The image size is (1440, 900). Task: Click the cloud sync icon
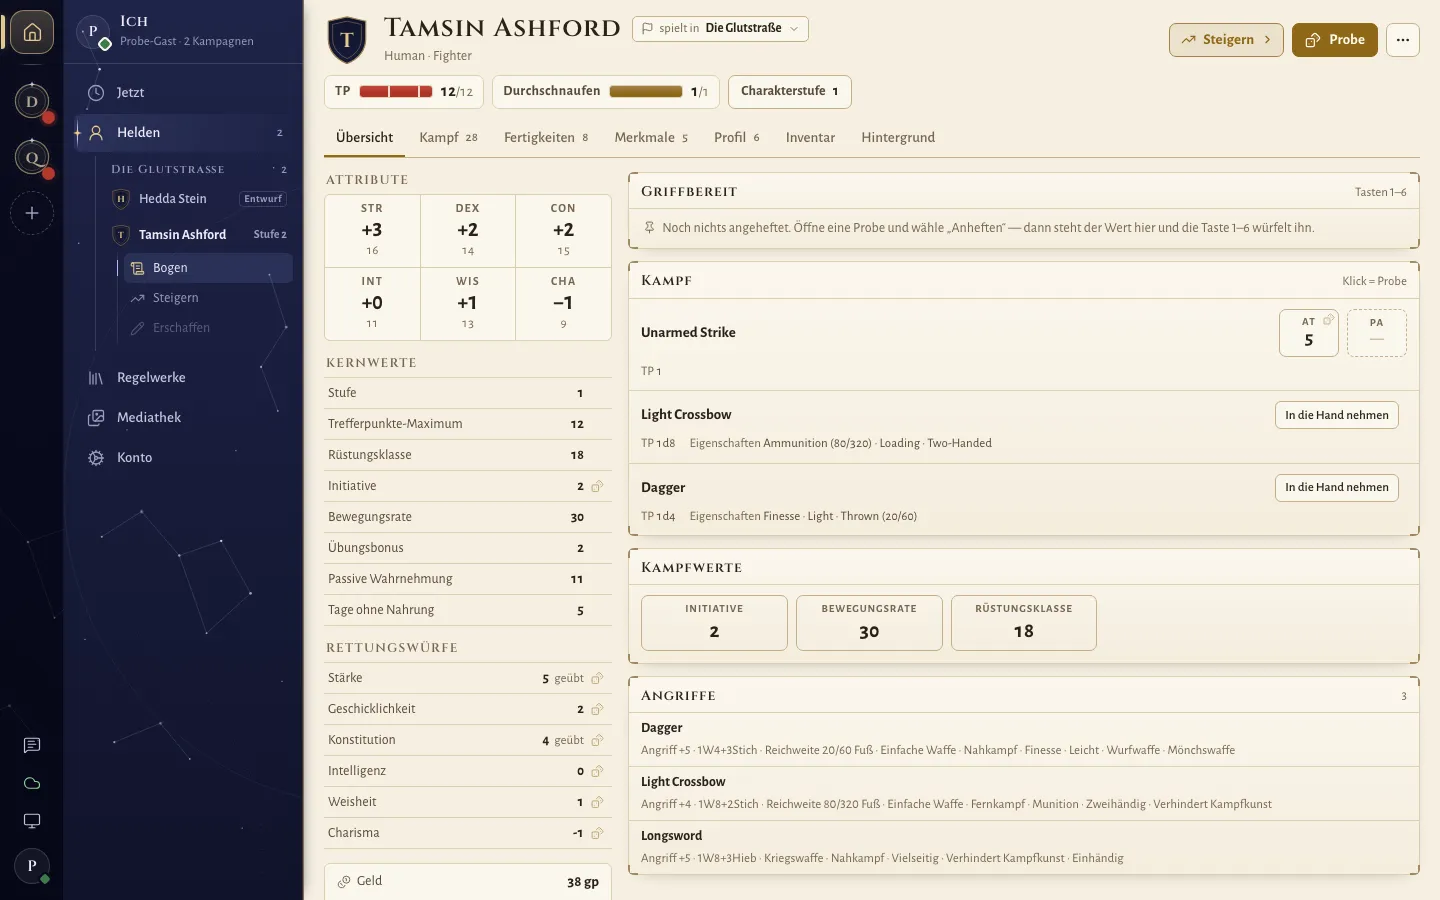point(32,783)
